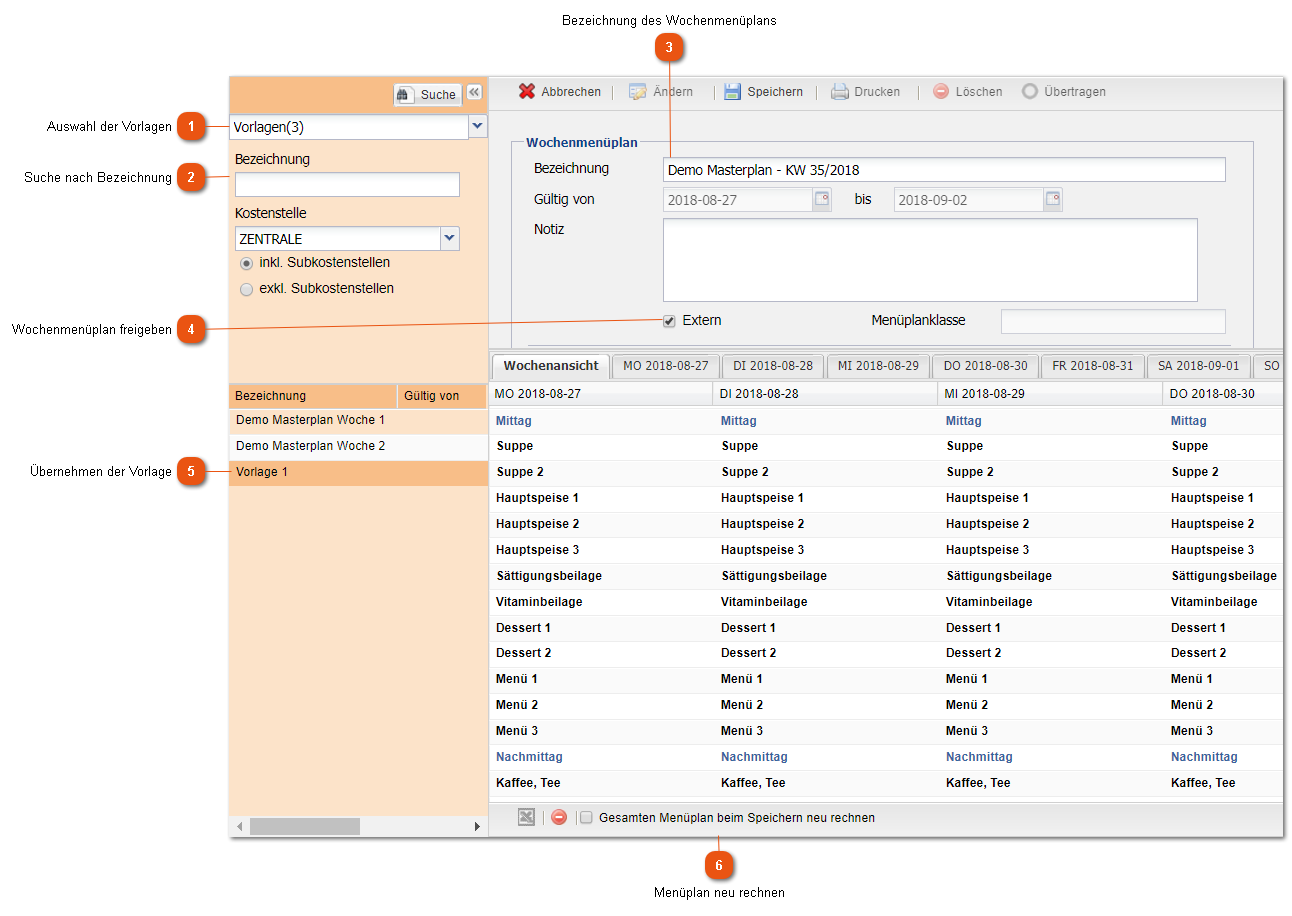Enable Gesamten Menüplan beim Speichern neu rechnen
The image size is (1292, 916).
(587, 817)
